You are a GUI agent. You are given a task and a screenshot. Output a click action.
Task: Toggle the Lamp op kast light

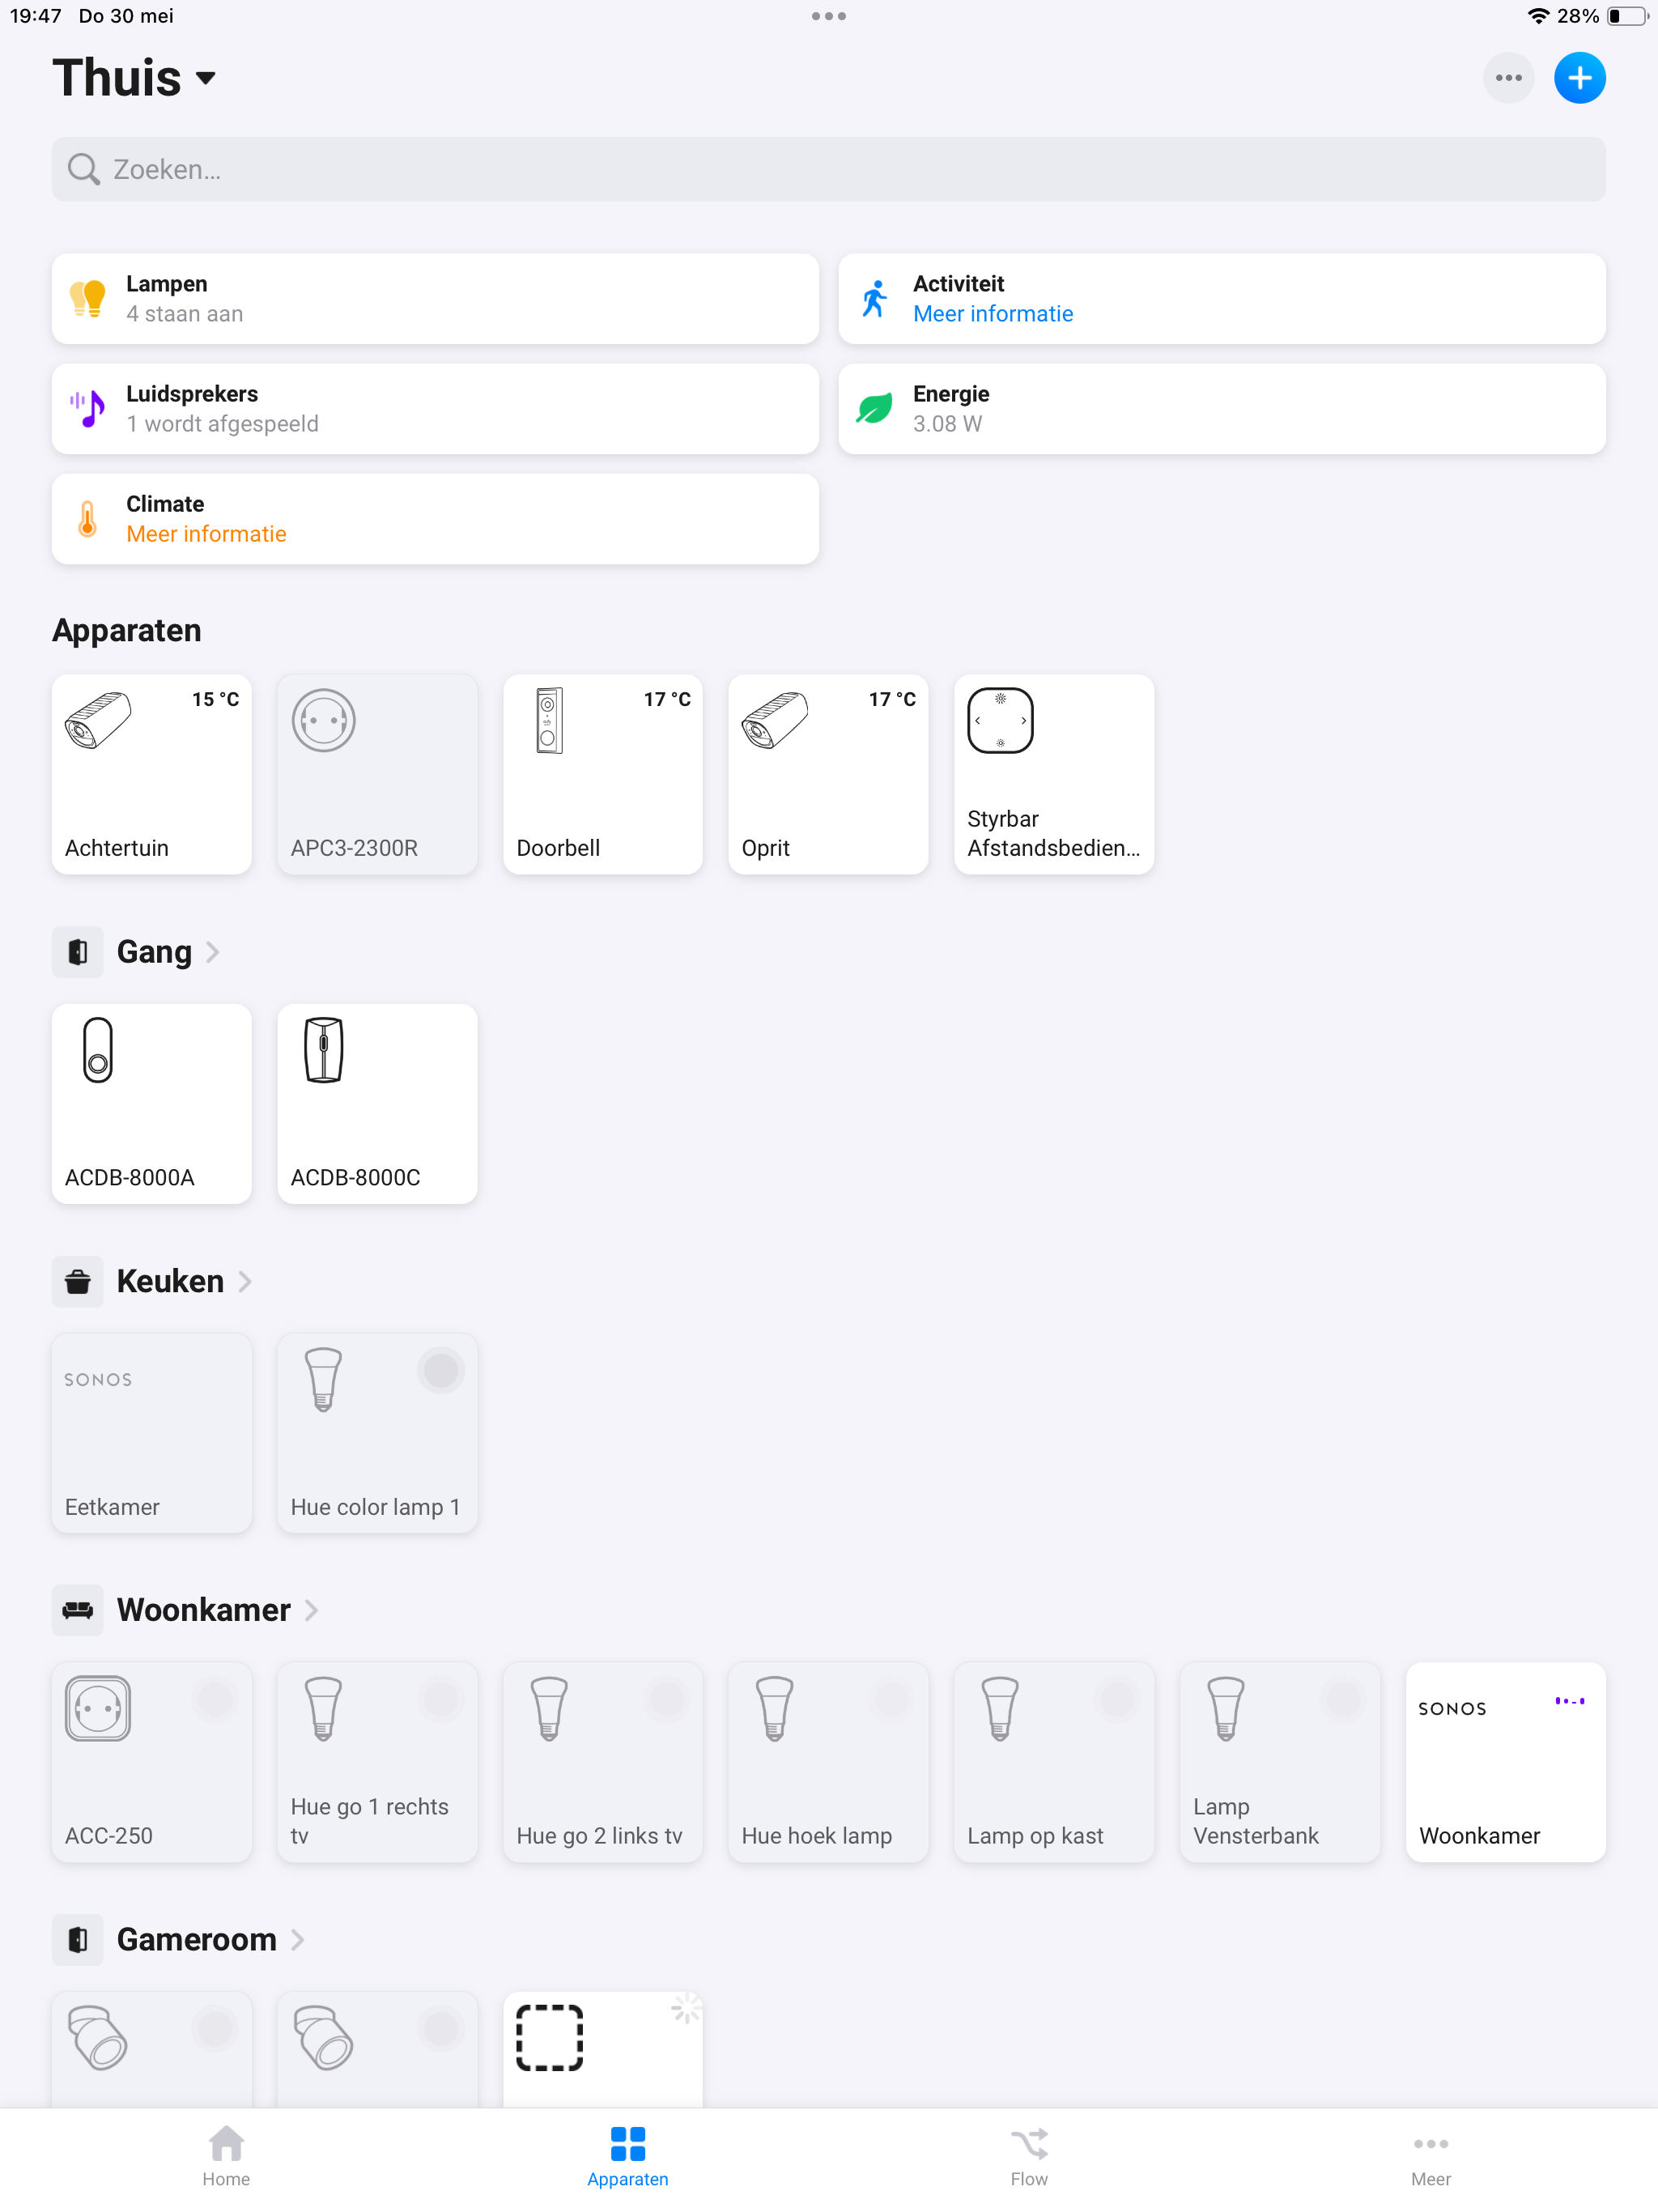point(1117,1699)
